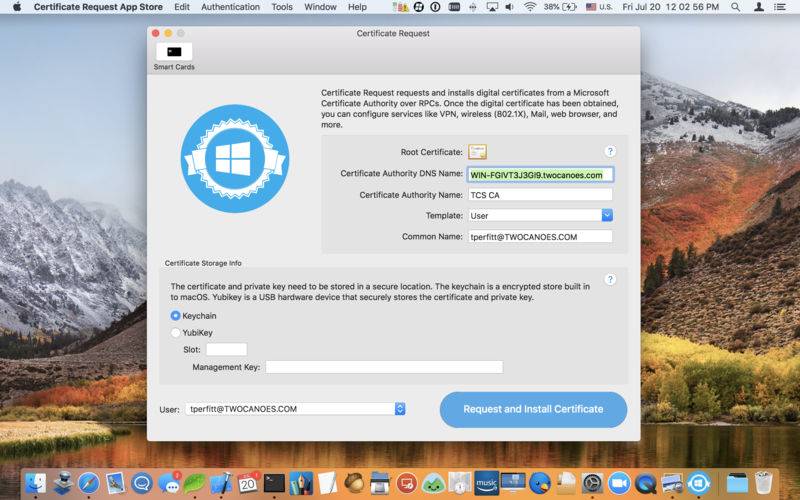This screenshot has height=500, width=800.
Task: Open Finder from the Dock
Action: click(x=36, y=483)
